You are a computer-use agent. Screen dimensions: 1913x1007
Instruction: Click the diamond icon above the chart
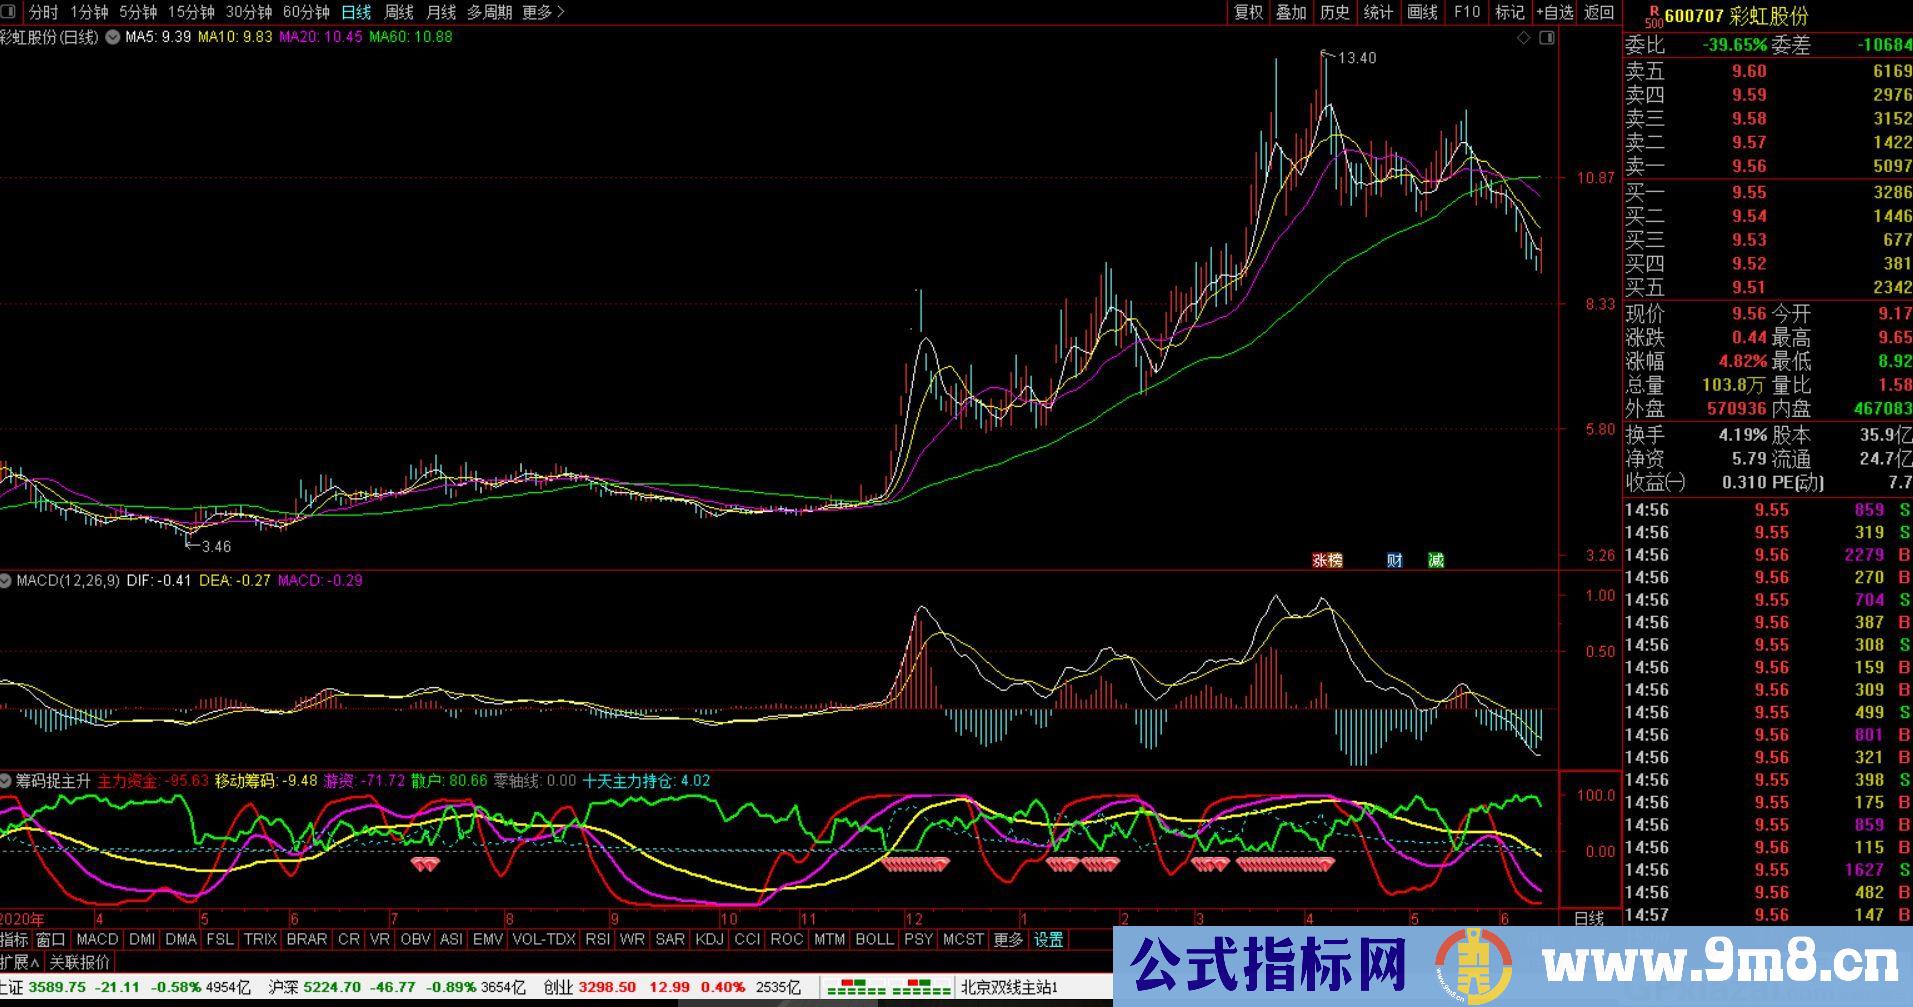(1524, 38)
